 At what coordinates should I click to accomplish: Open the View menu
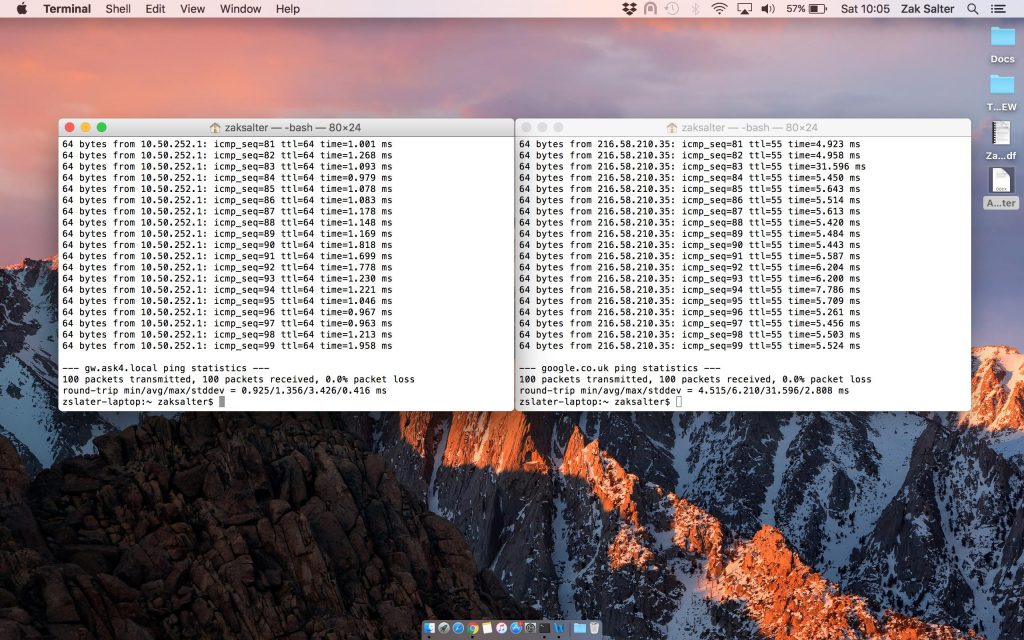click(192, 8)
